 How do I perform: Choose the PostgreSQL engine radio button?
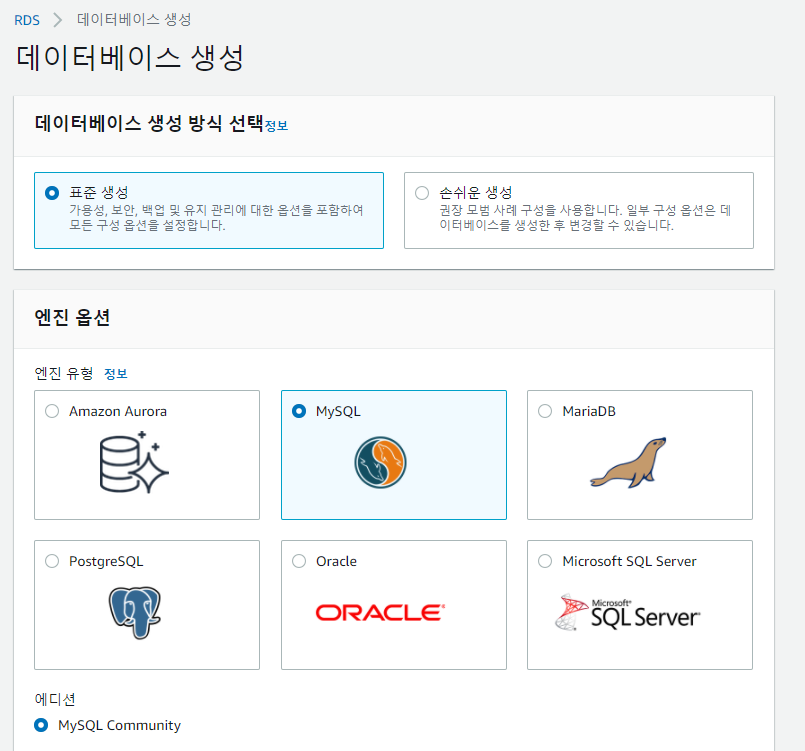click(52, 561)
